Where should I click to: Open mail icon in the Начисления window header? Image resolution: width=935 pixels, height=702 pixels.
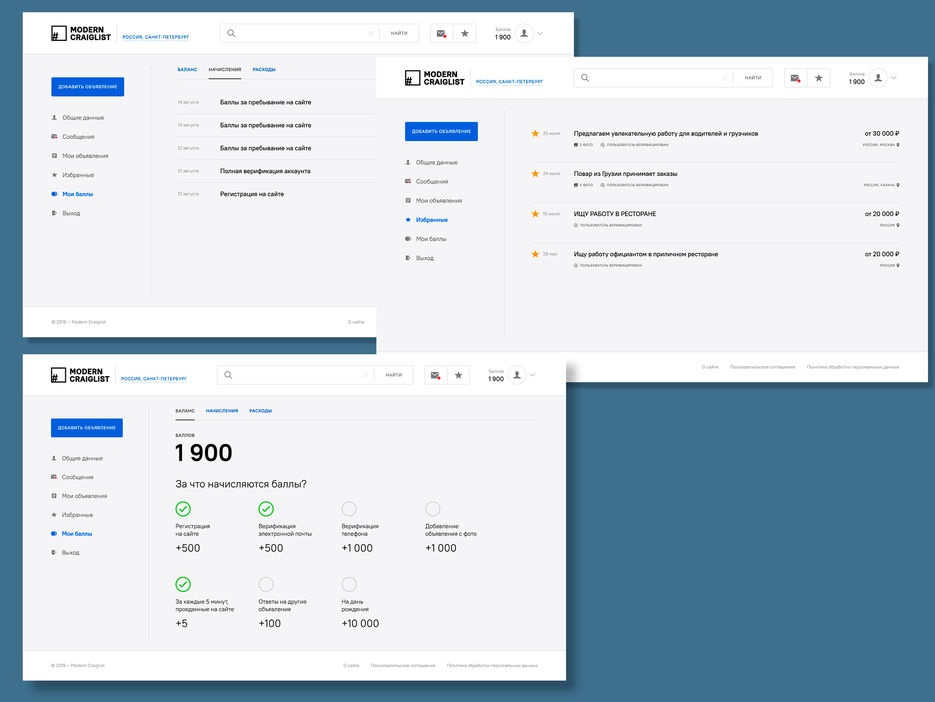441,33
